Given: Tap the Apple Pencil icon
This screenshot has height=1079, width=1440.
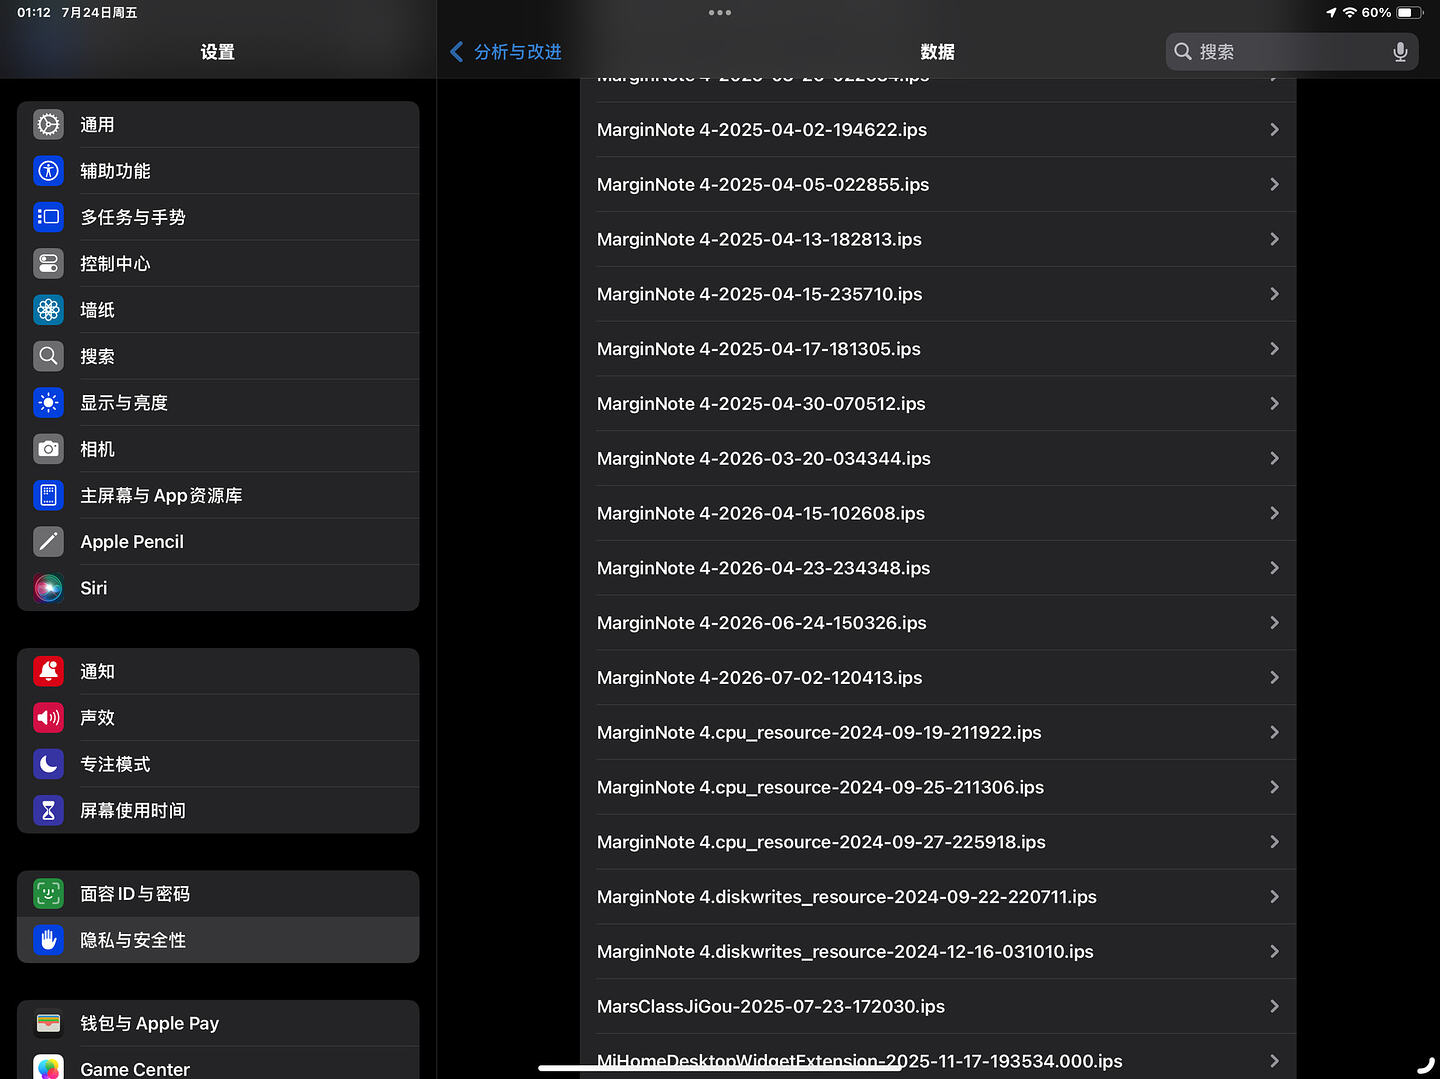Looking at the screenshot, I should (48, 542).
